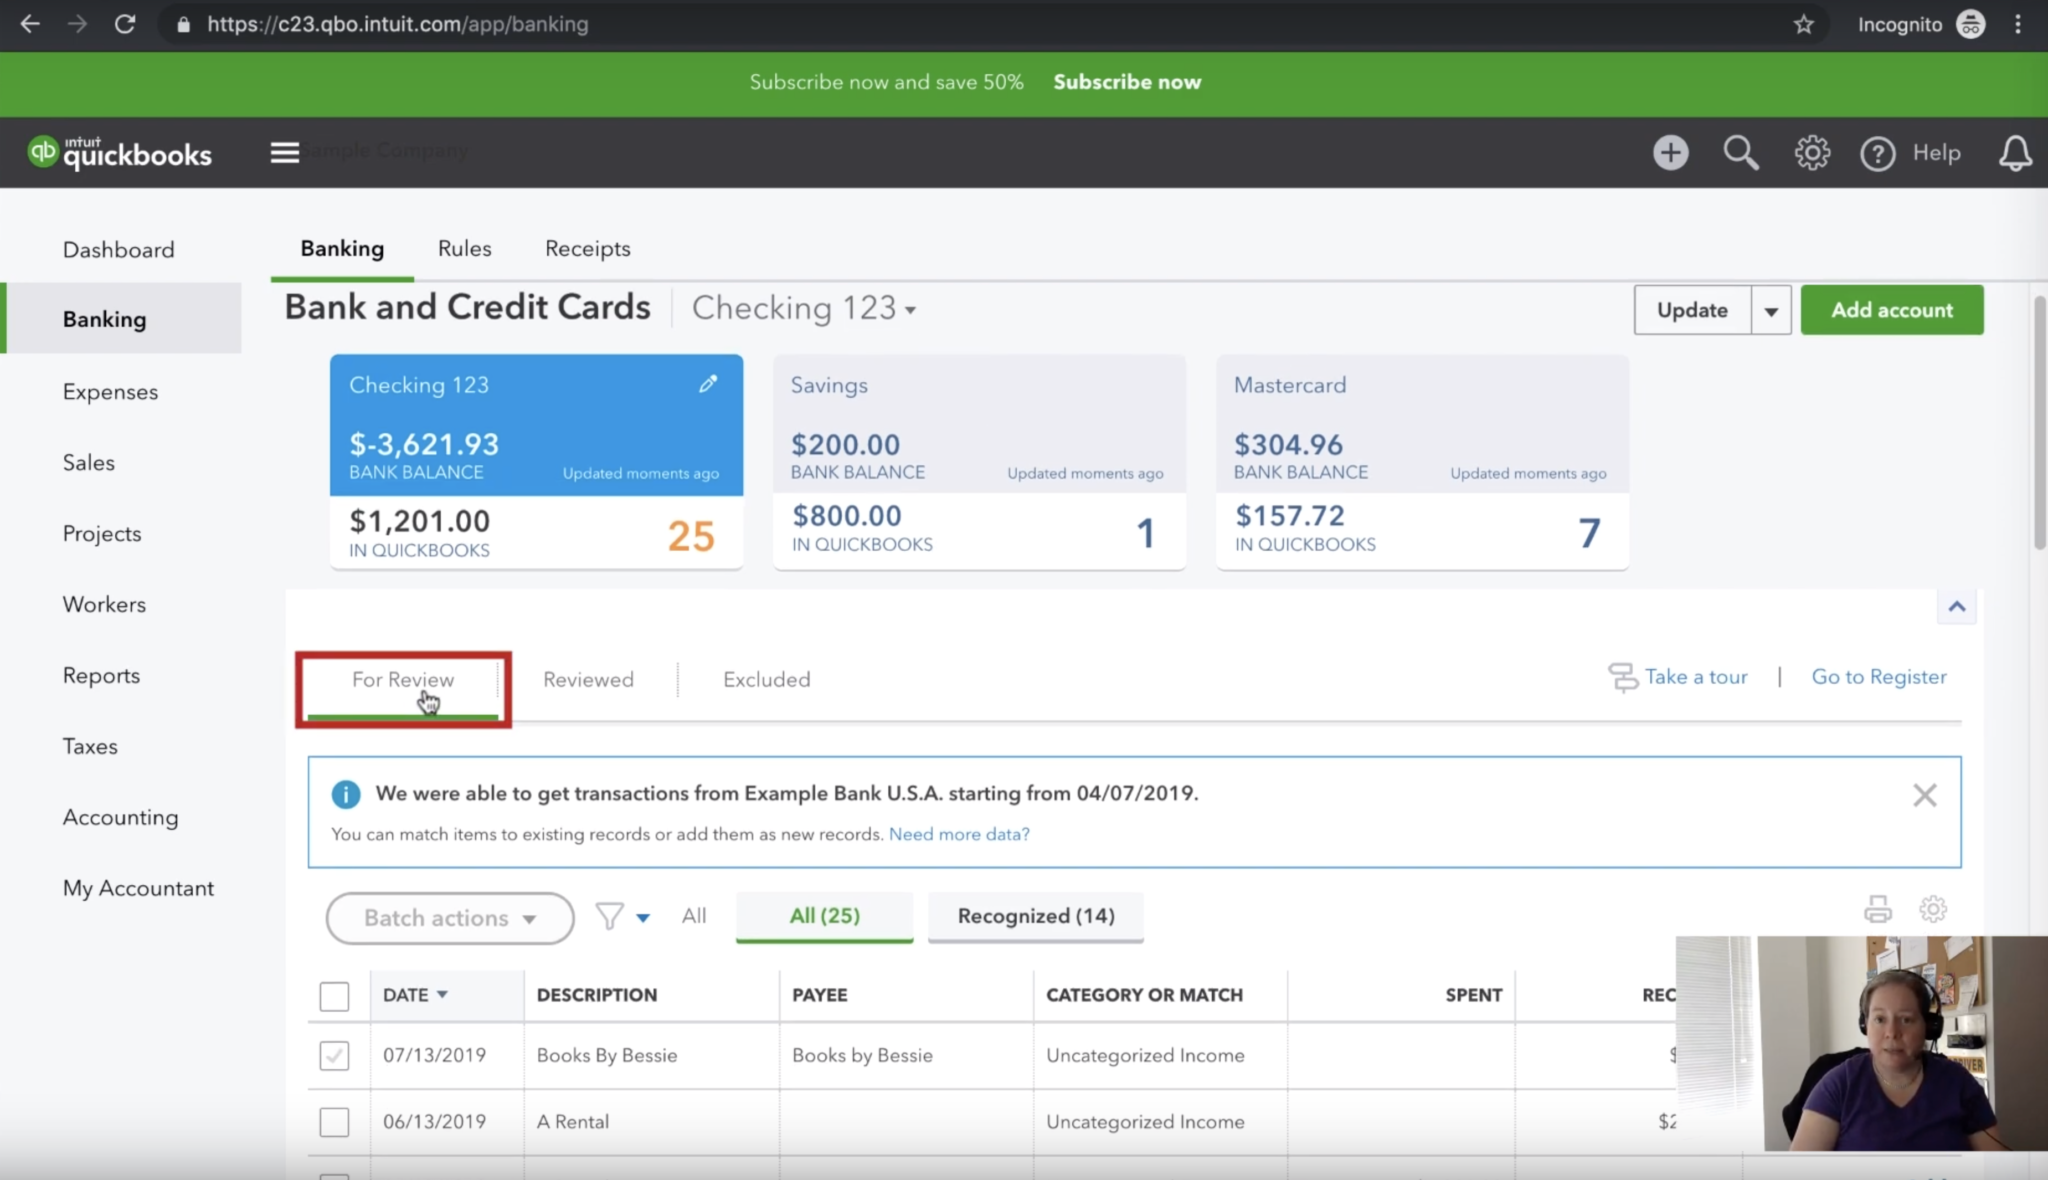The width and height of the screenshot is (2048, 1180).
Task: Open Dashboard in the sidebar
Action: [118, 250]
